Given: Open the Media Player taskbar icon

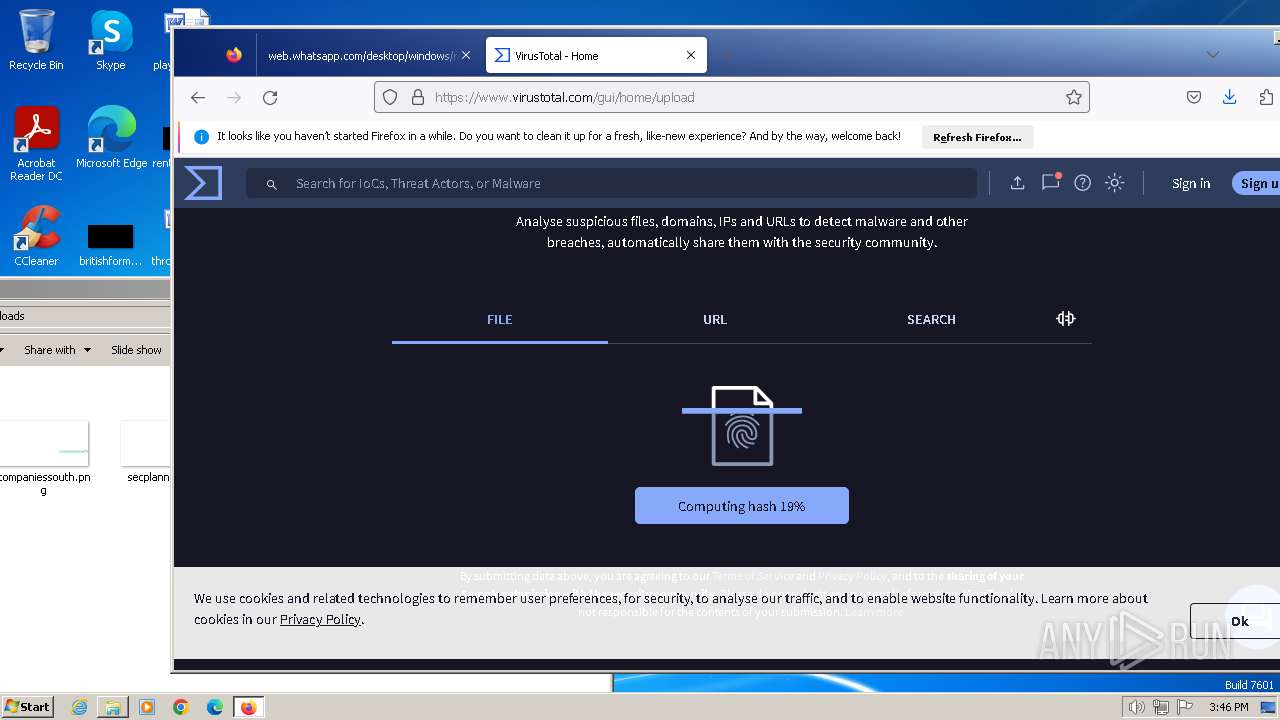Looking at the screenshot, I should coord(147,707).
